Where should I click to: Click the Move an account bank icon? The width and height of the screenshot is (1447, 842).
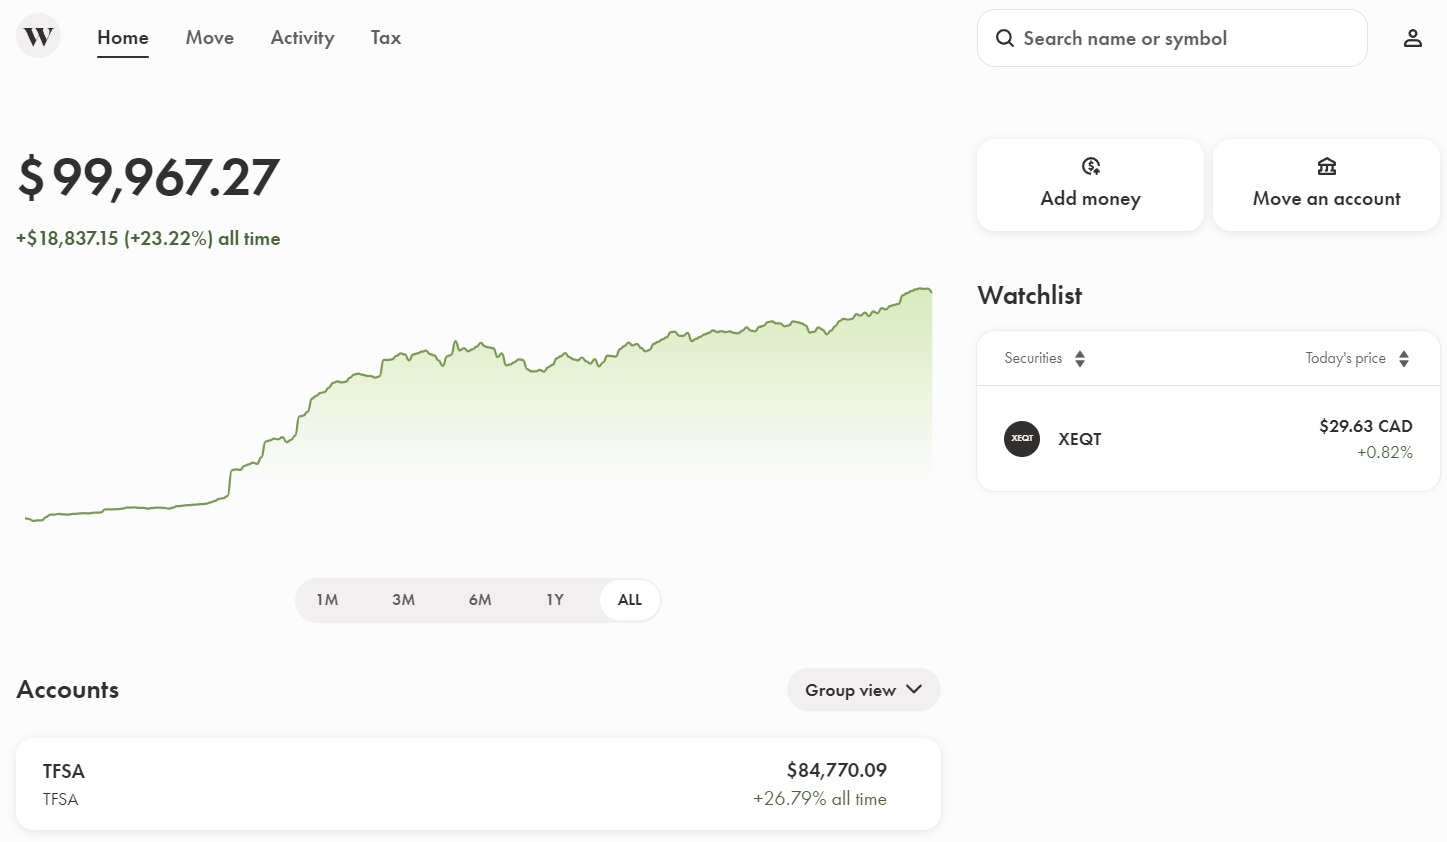1326,166
